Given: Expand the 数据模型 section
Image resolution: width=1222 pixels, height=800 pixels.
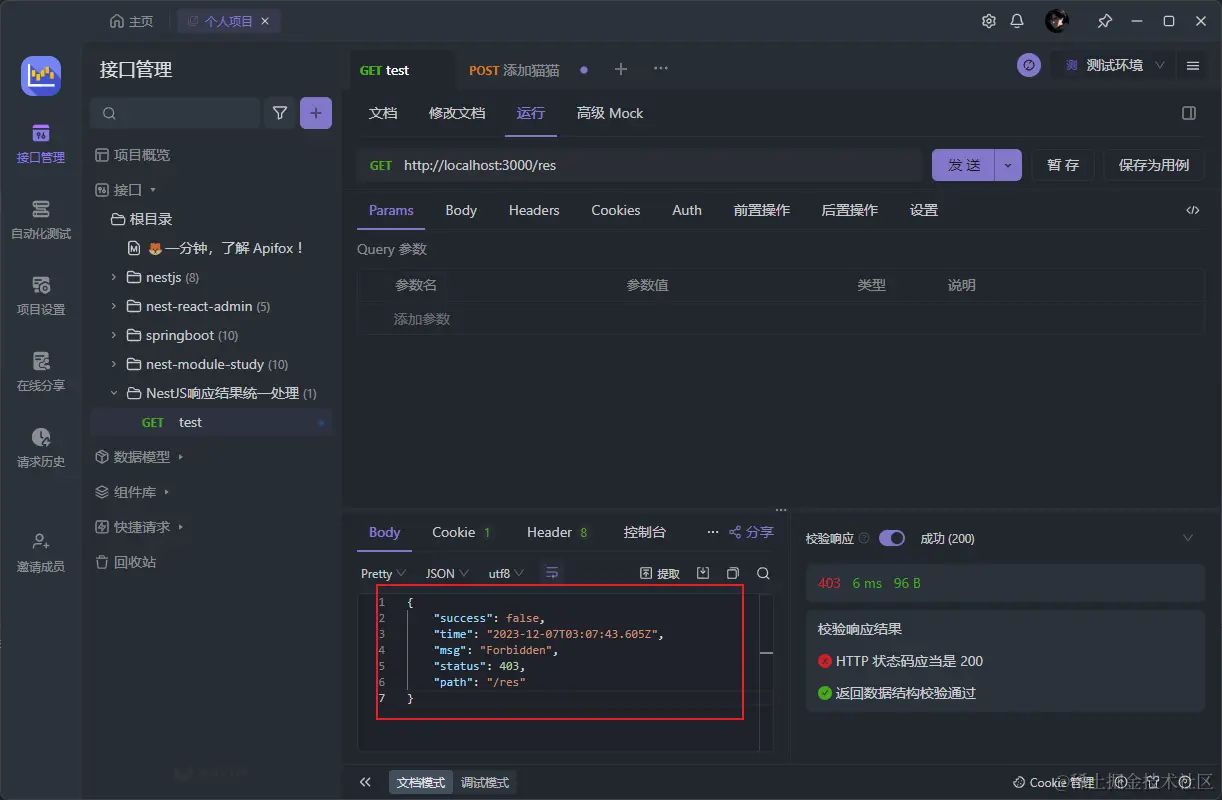Looking at the screenshot, I should point(181,457).
